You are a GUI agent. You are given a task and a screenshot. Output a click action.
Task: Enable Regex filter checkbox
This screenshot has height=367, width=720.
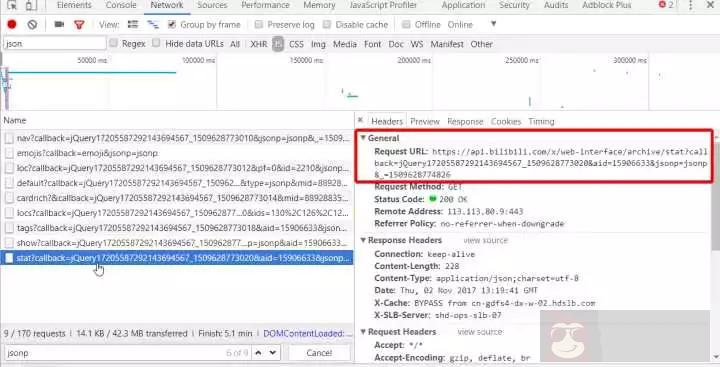tap(113, 43)
